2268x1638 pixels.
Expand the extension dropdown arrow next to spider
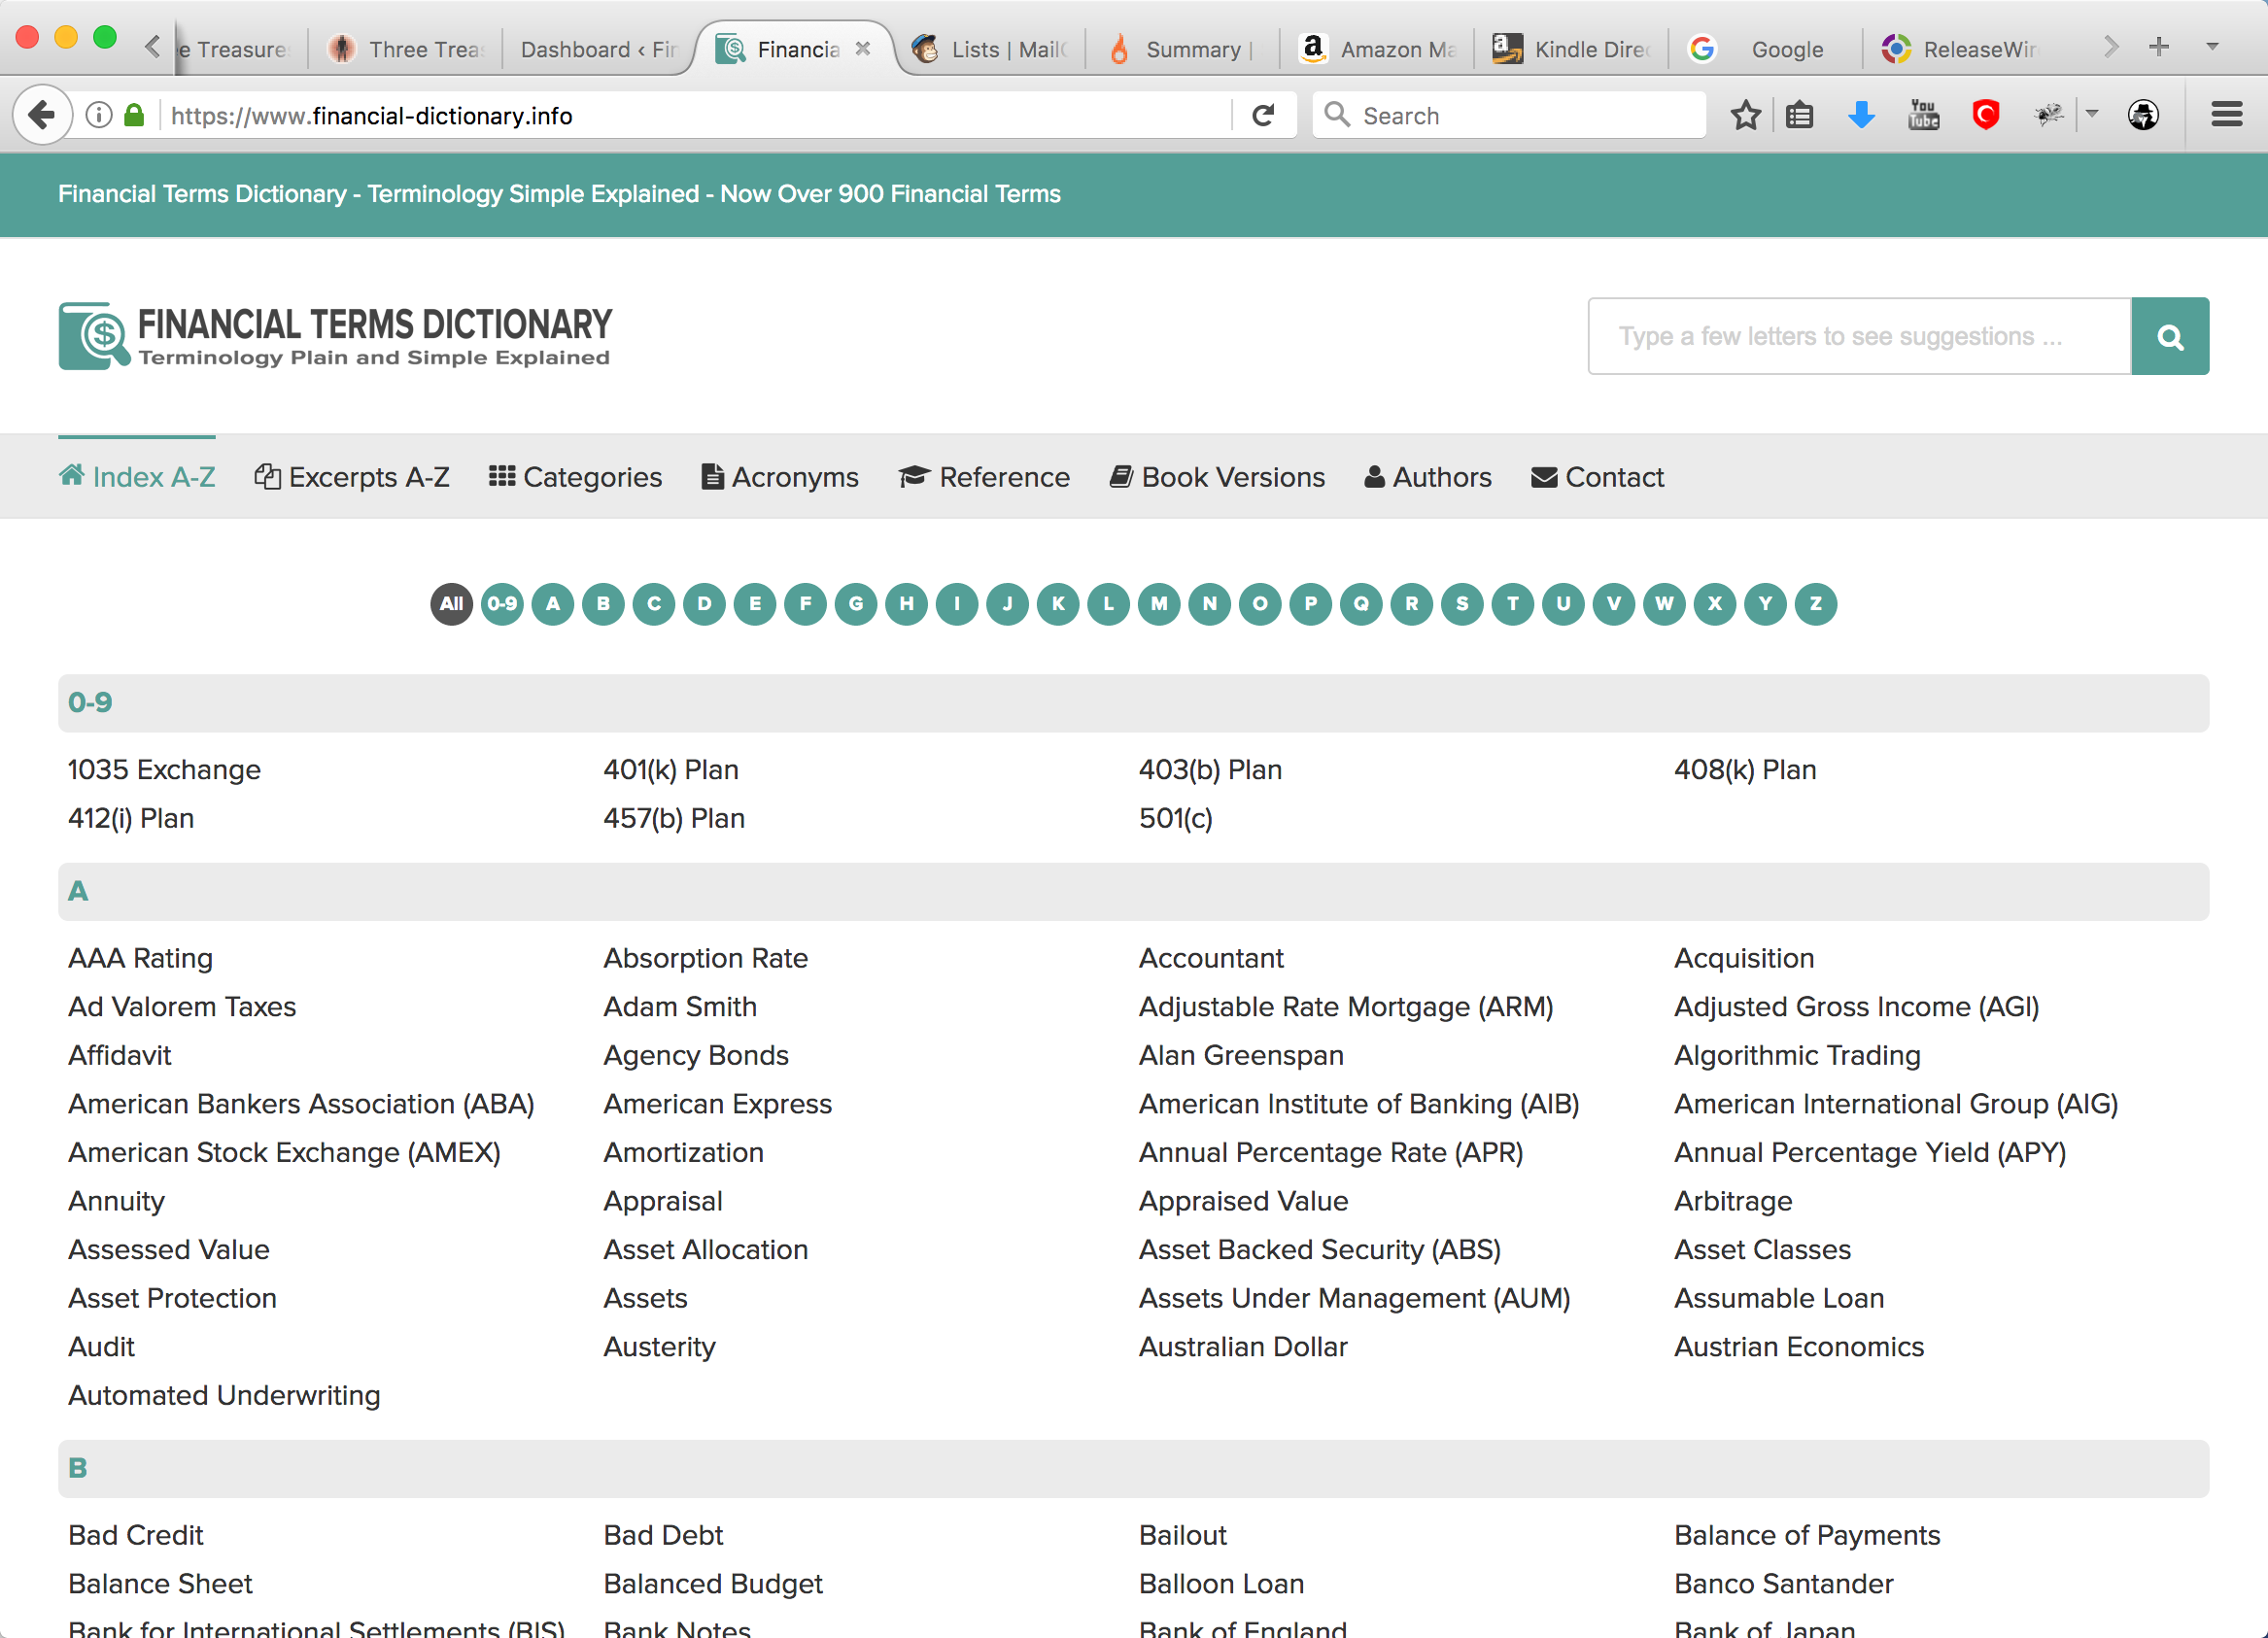click(x=2091, y=114)
